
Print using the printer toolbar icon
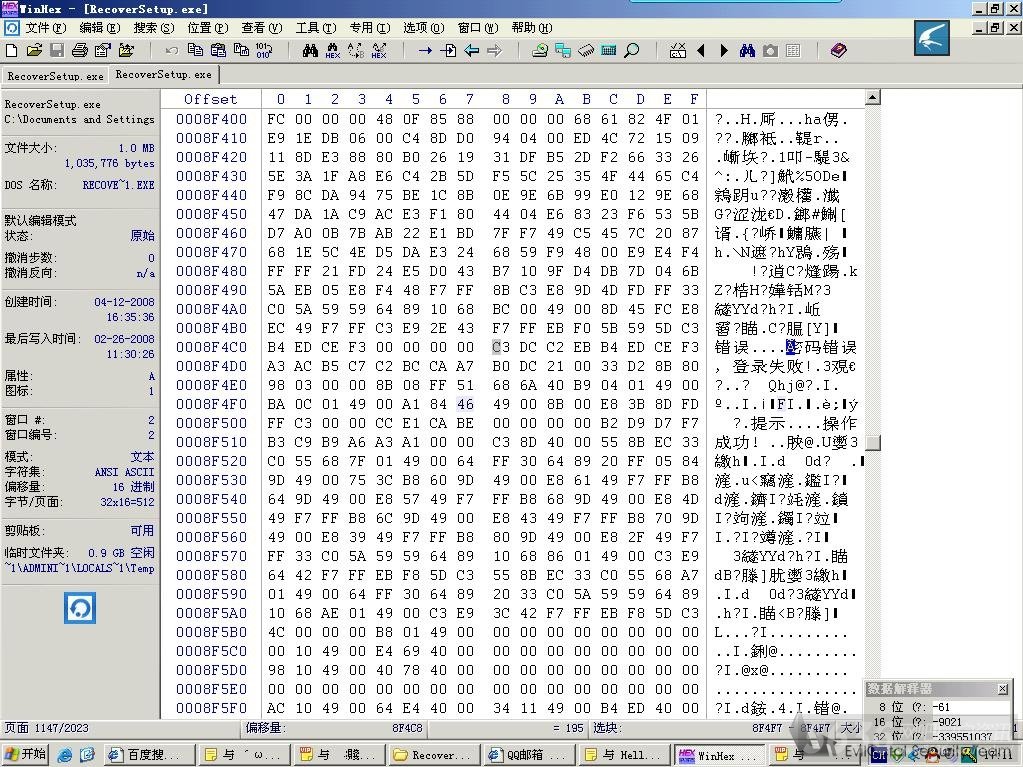(80, 50)
